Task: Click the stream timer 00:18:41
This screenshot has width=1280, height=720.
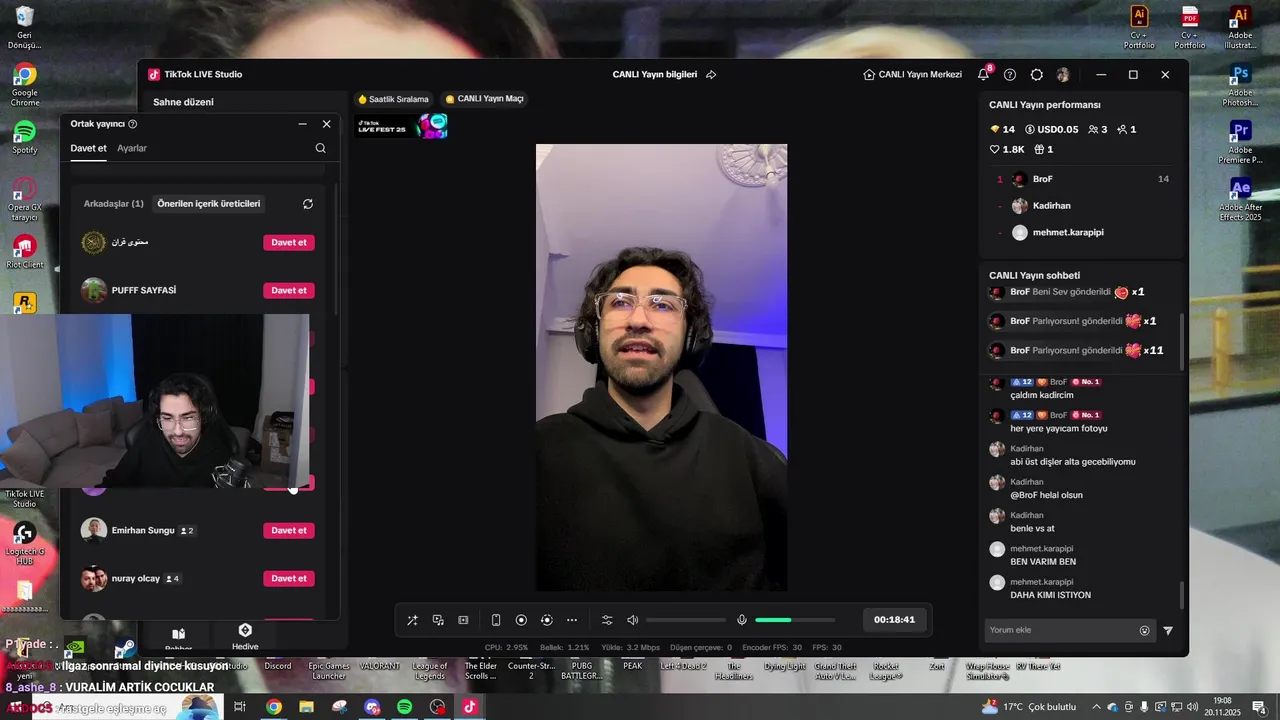Action: pos(894,620)
